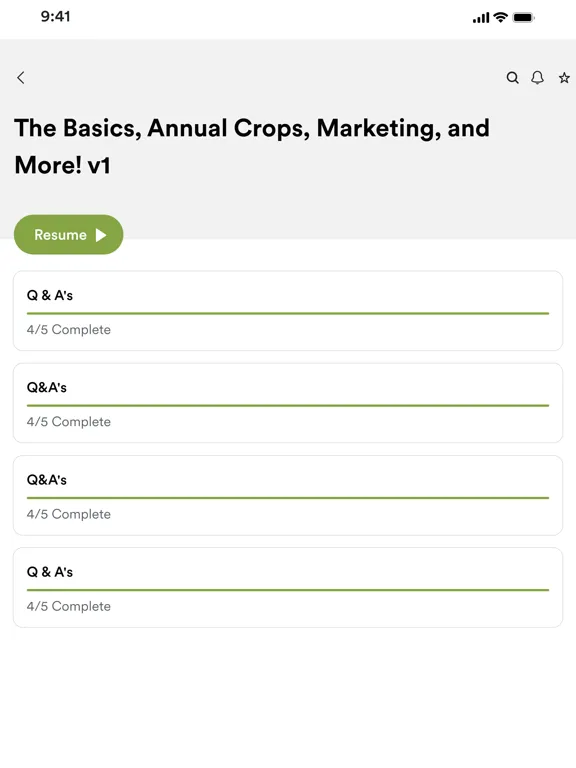Open the third section titled "Q&A's"
Viewport: 576px width, 768px height.
coord(288,495)
